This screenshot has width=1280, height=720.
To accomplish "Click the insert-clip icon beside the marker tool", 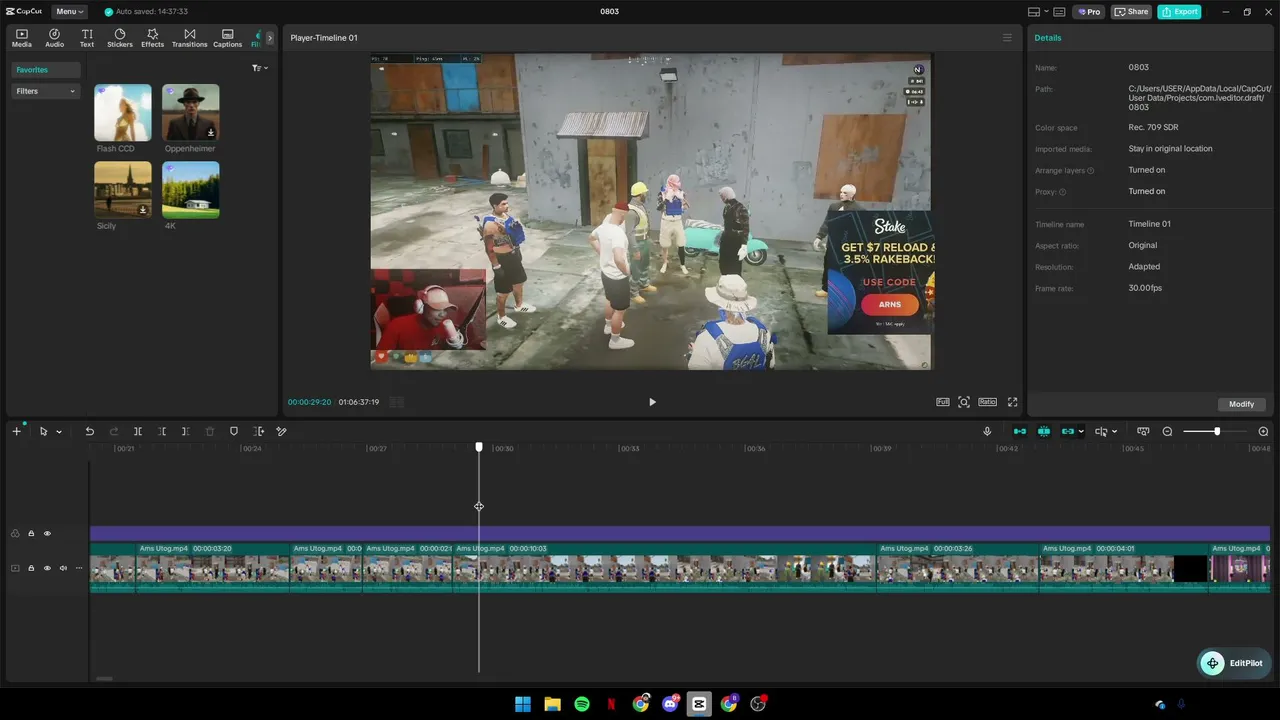I will point(258,432).
